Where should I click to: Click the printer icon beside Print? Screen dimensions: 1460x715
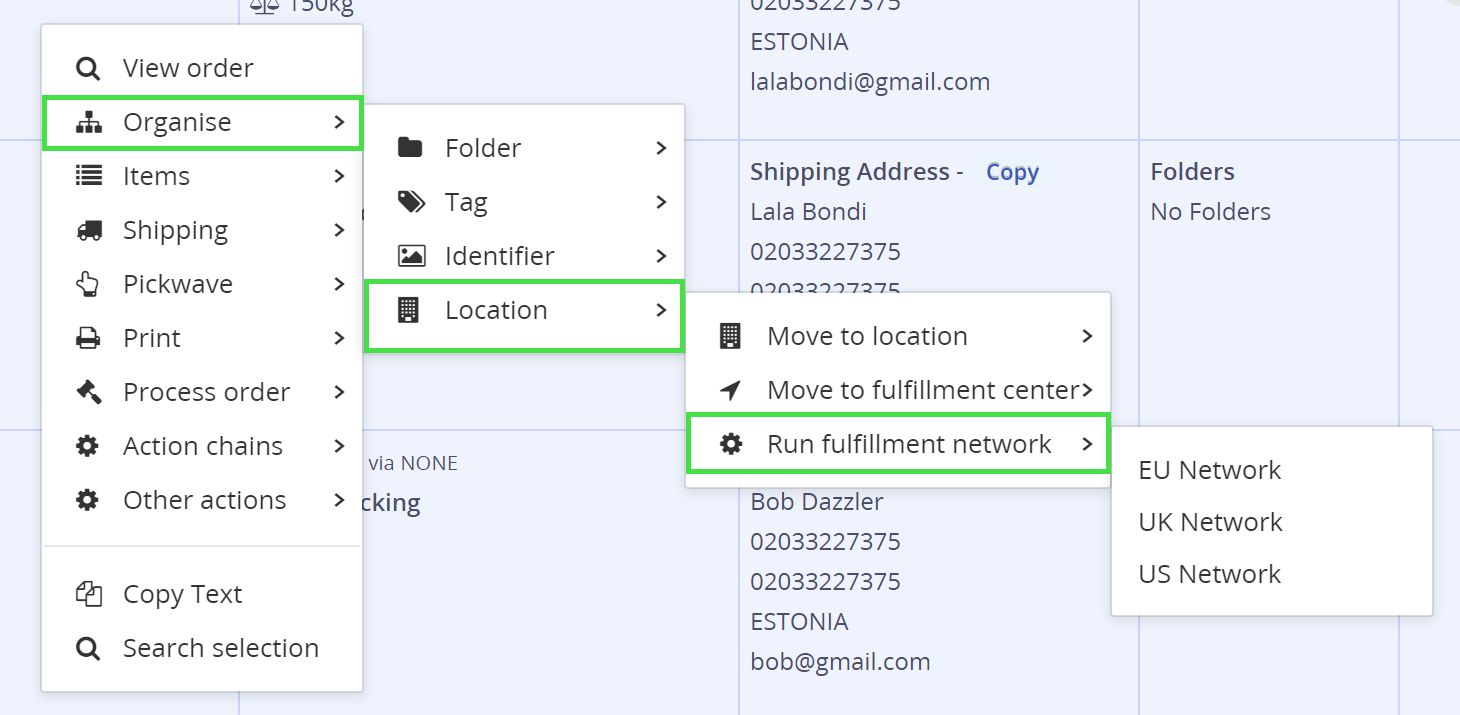[88, 338]
